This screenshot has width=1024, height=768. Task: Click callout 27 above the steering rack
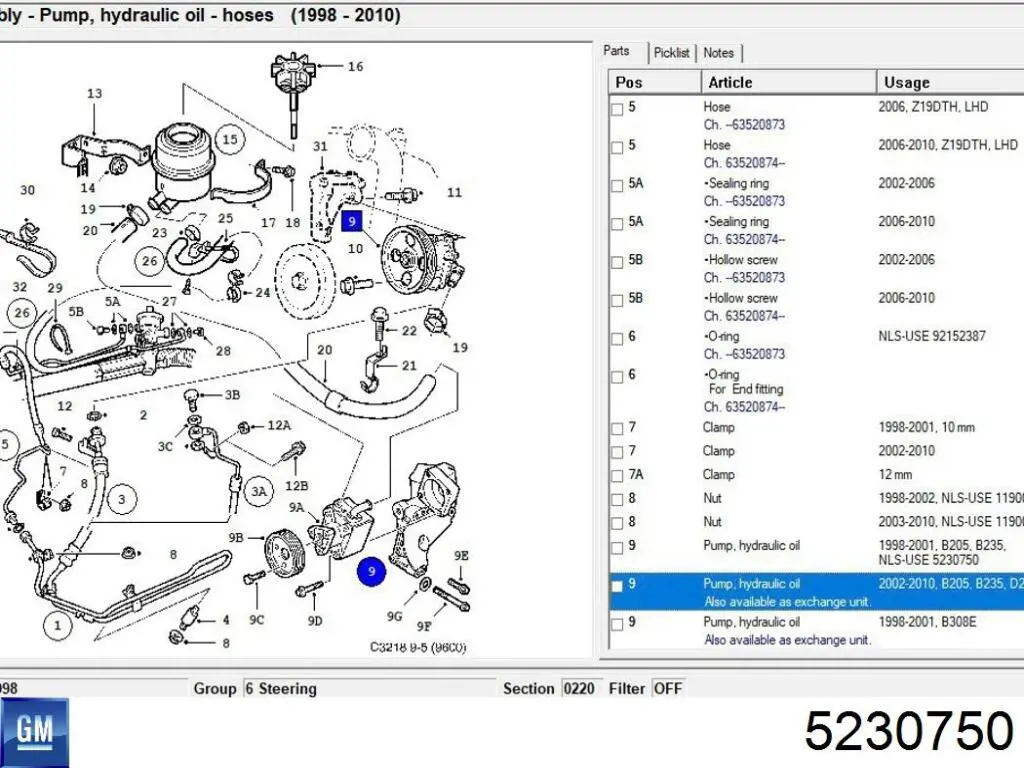click(x=169, y=302)
